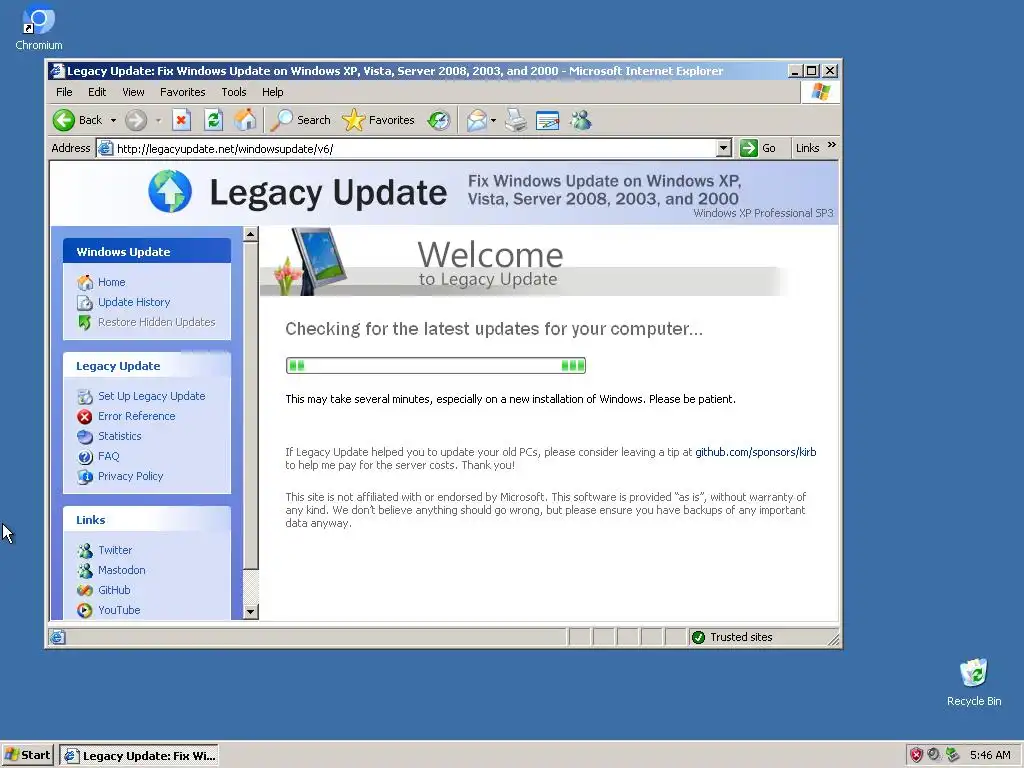Click the Statistics sidebar icon
The height and width of the screenshot is (768, 1024).
[85, 436]
